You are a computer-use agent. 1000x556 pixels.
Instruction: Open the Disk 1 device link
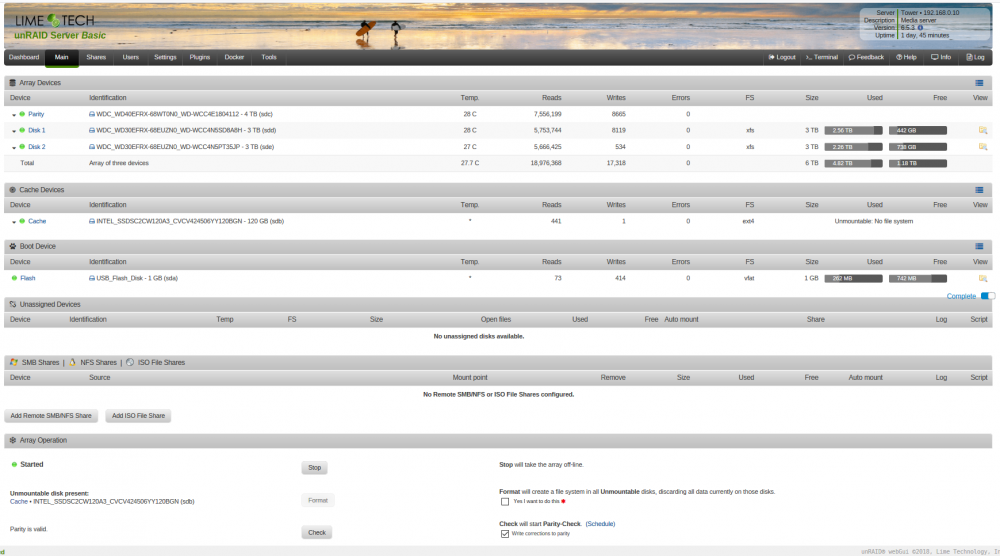coord(37,130)
